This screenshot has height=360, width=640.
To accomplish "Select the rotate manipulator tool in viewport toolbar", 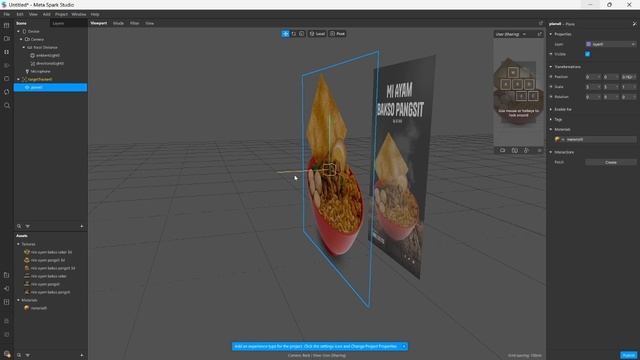I will [293, 34].
